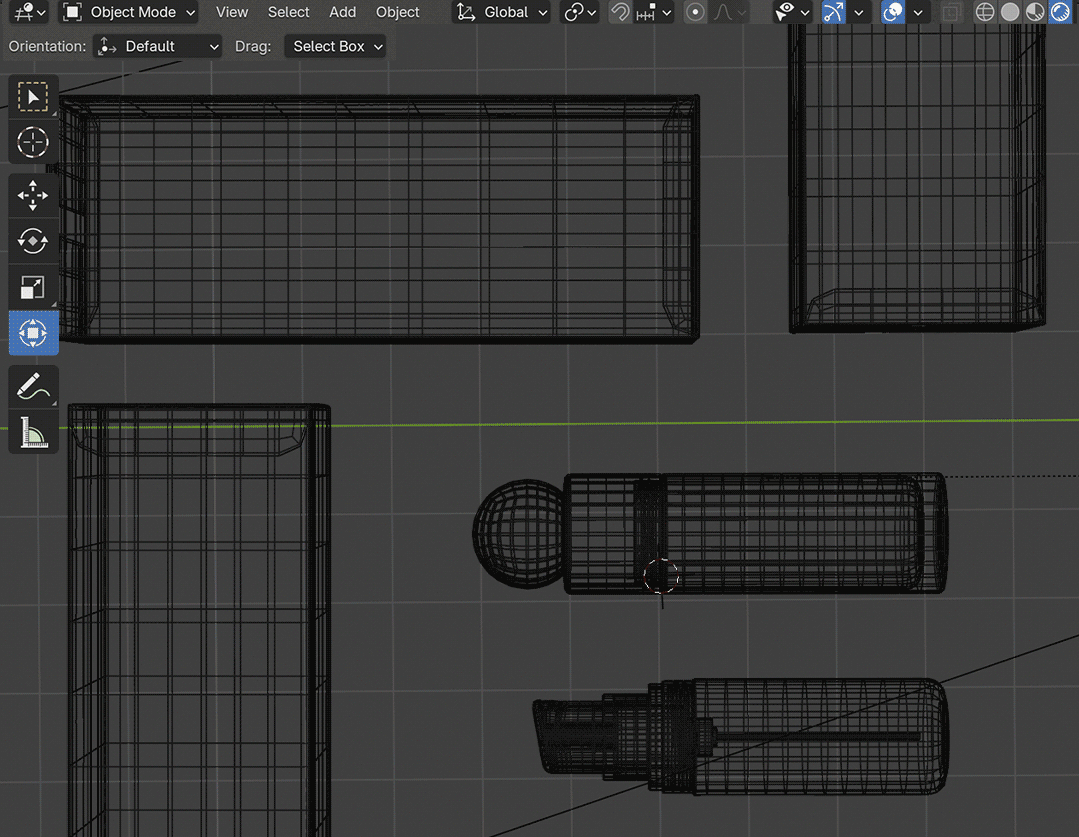Open the View menu

[232, 12]
